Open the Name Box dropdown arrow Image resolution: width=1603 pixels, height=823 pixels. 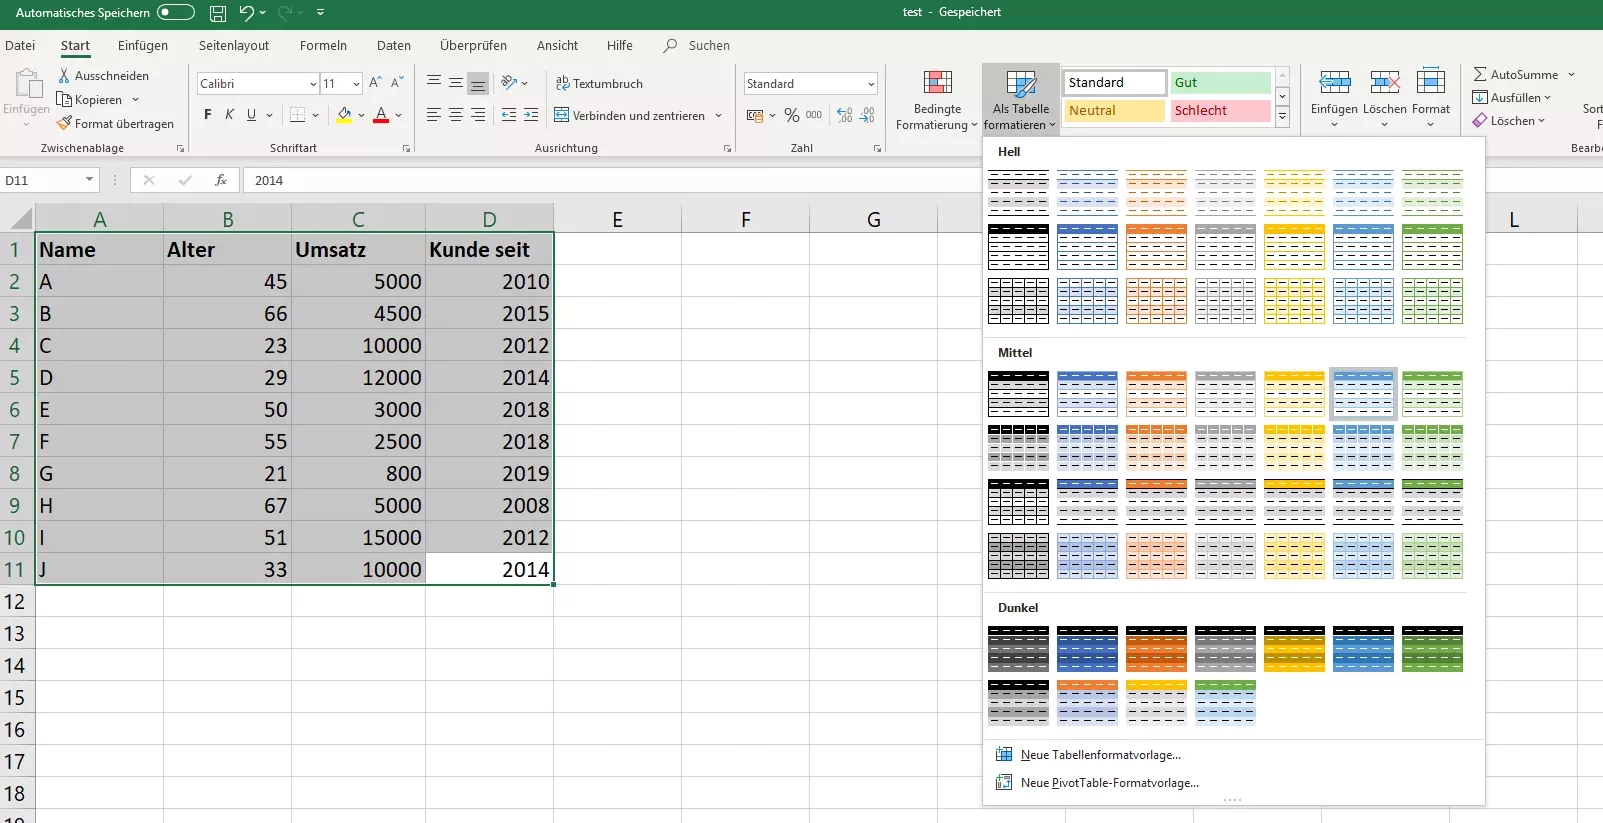pyautogui.click(x=89, y=180)
